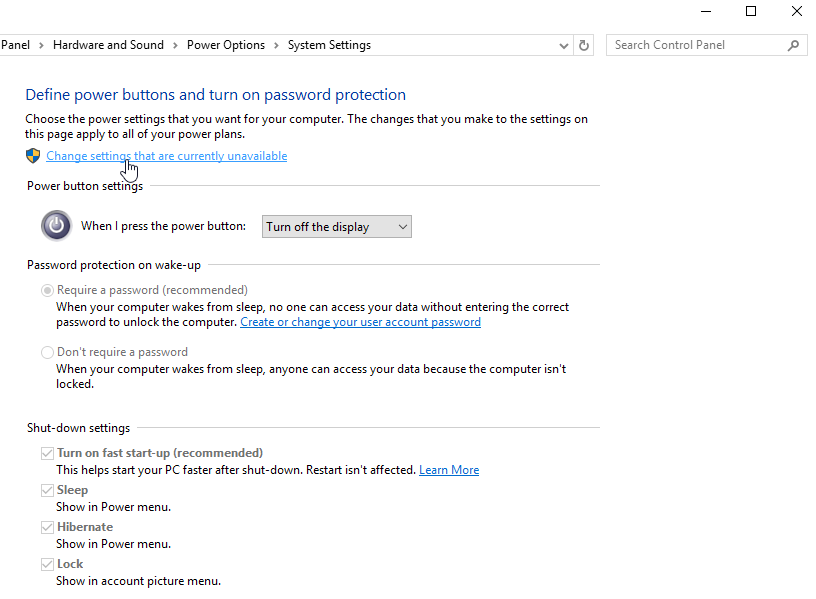Select Require a password radio button

click(47, 290)
